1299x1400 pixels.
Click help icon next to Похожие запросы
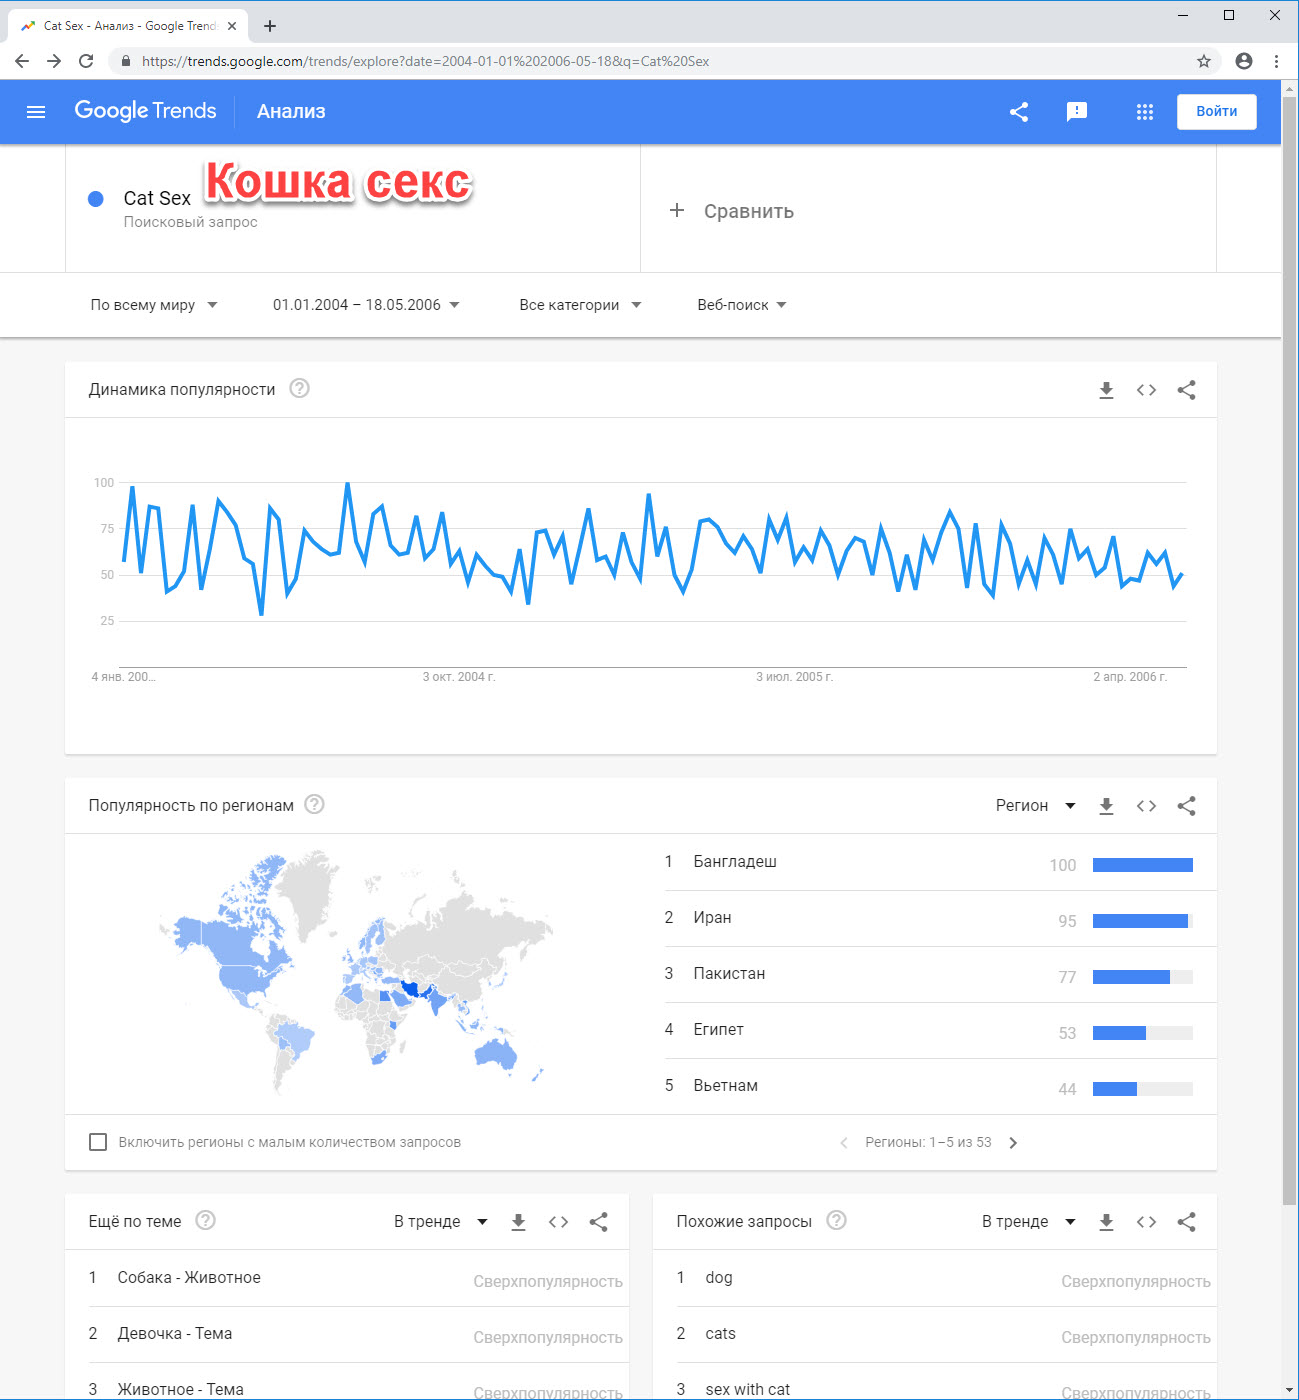pyautogui.click(x=837, y=1220)
